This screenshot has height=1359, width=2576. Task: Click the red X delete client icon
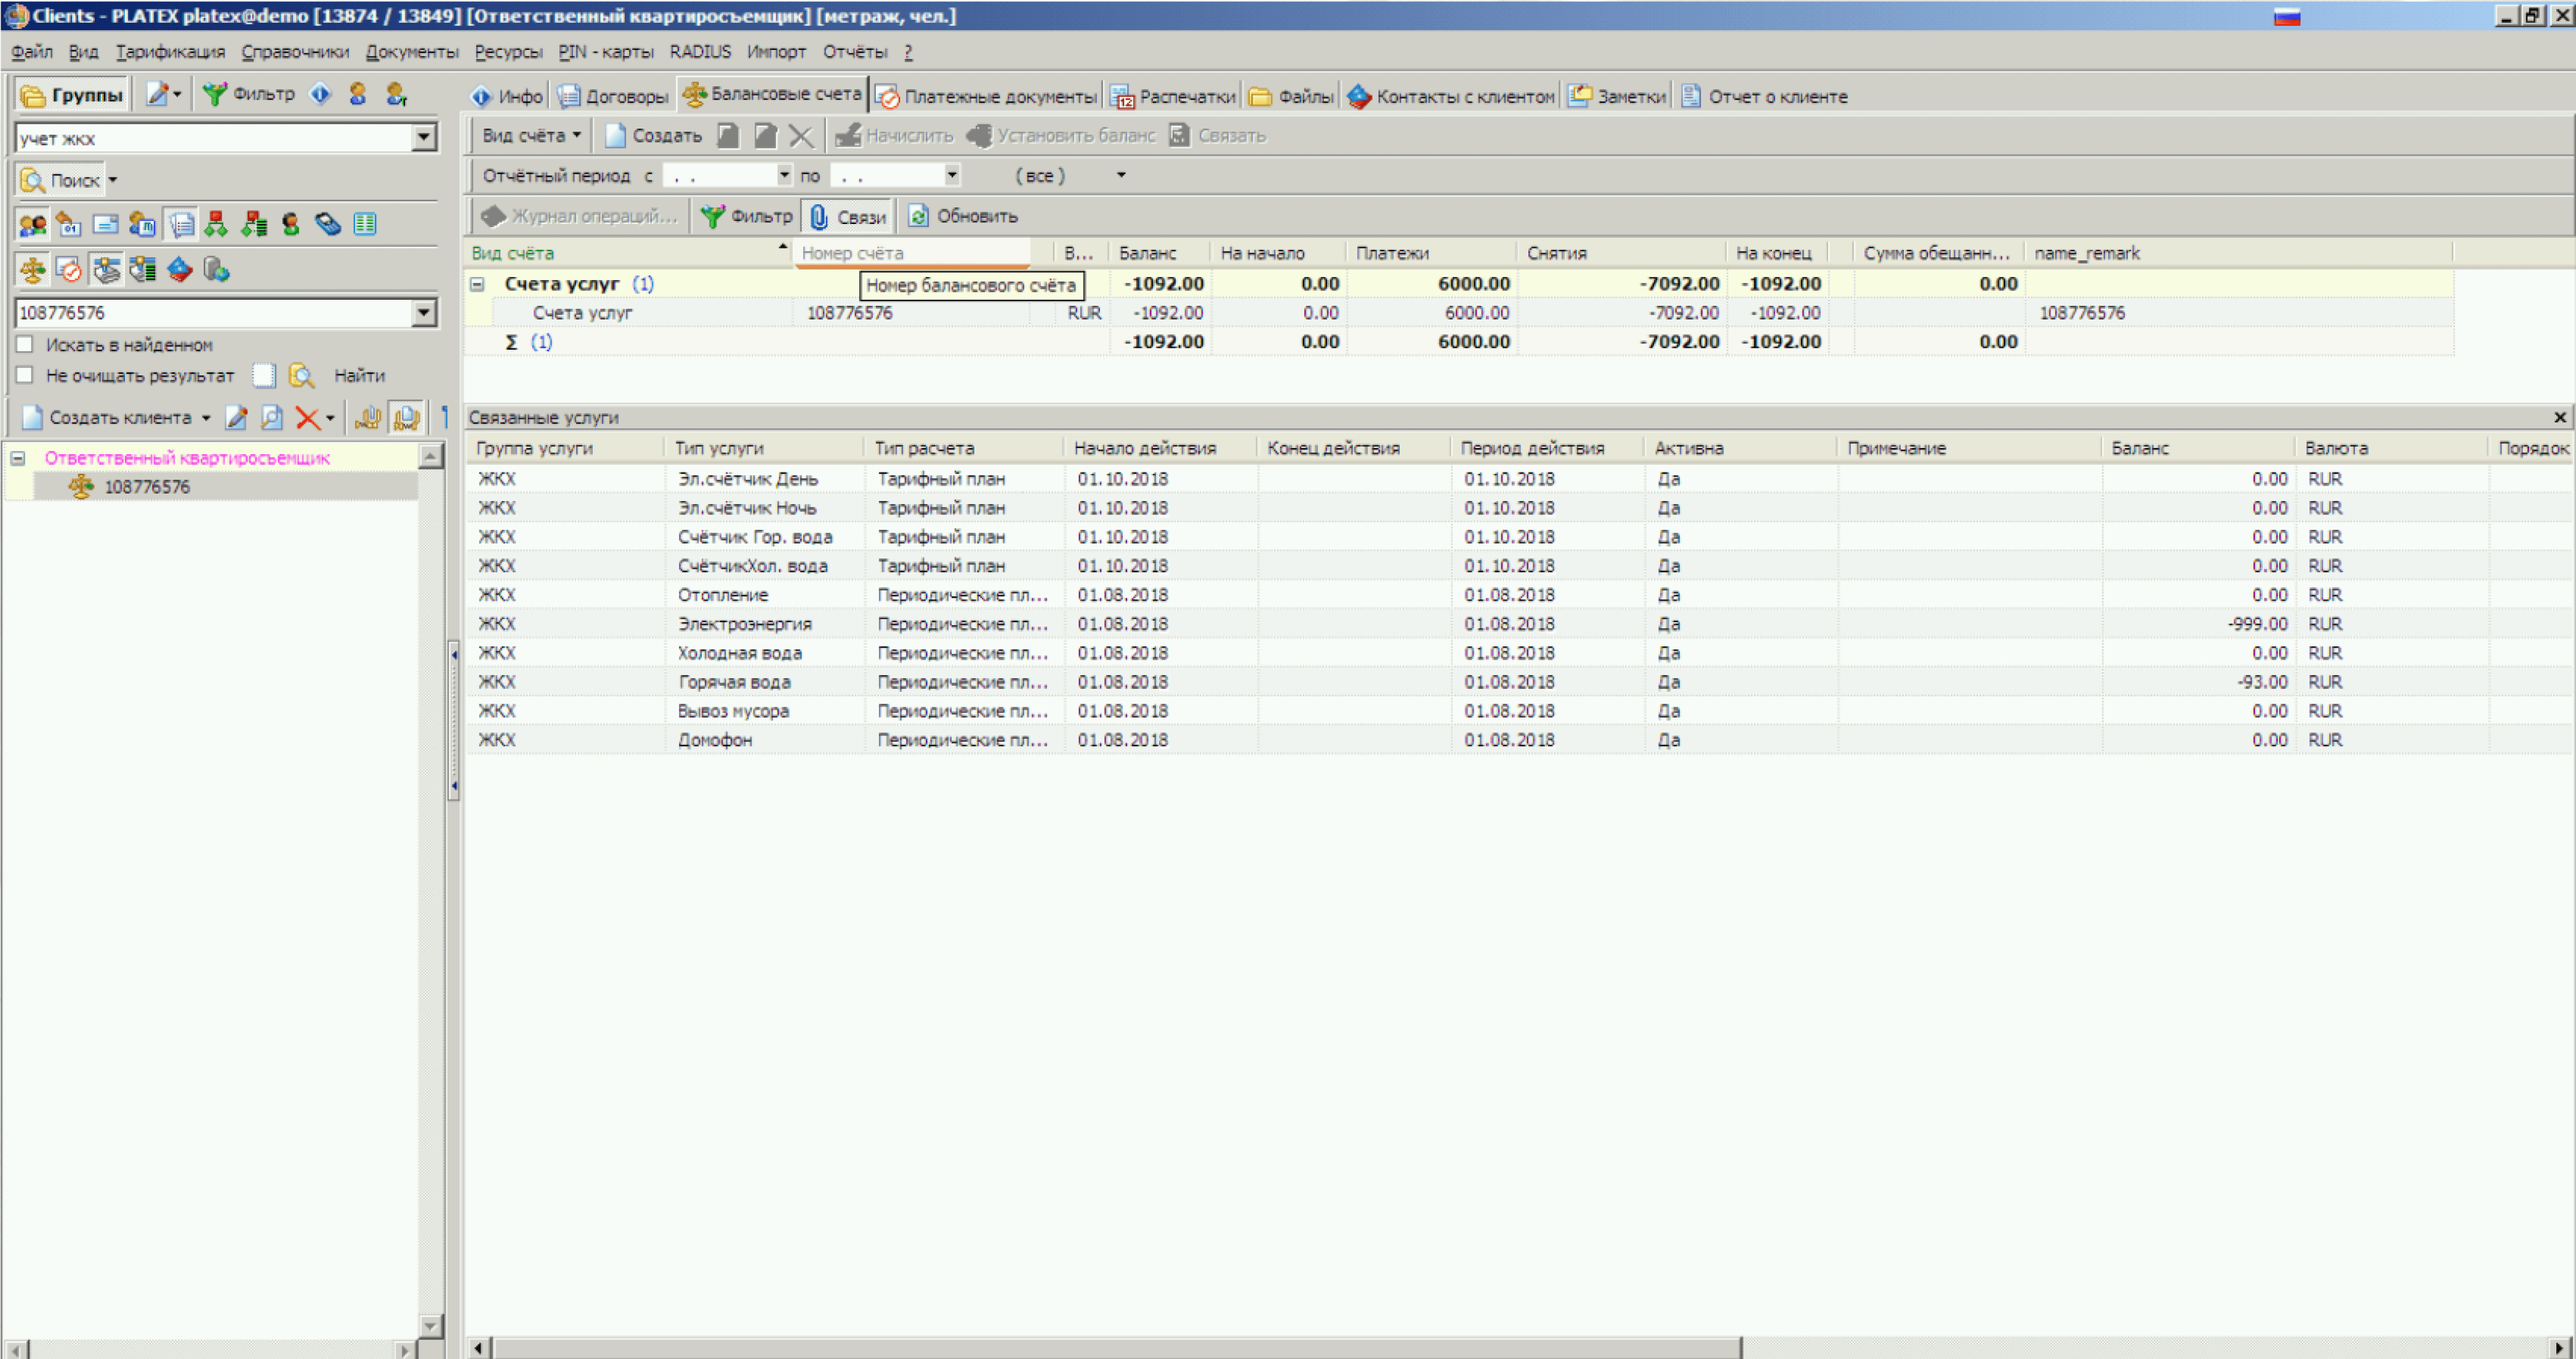(308, 418)
